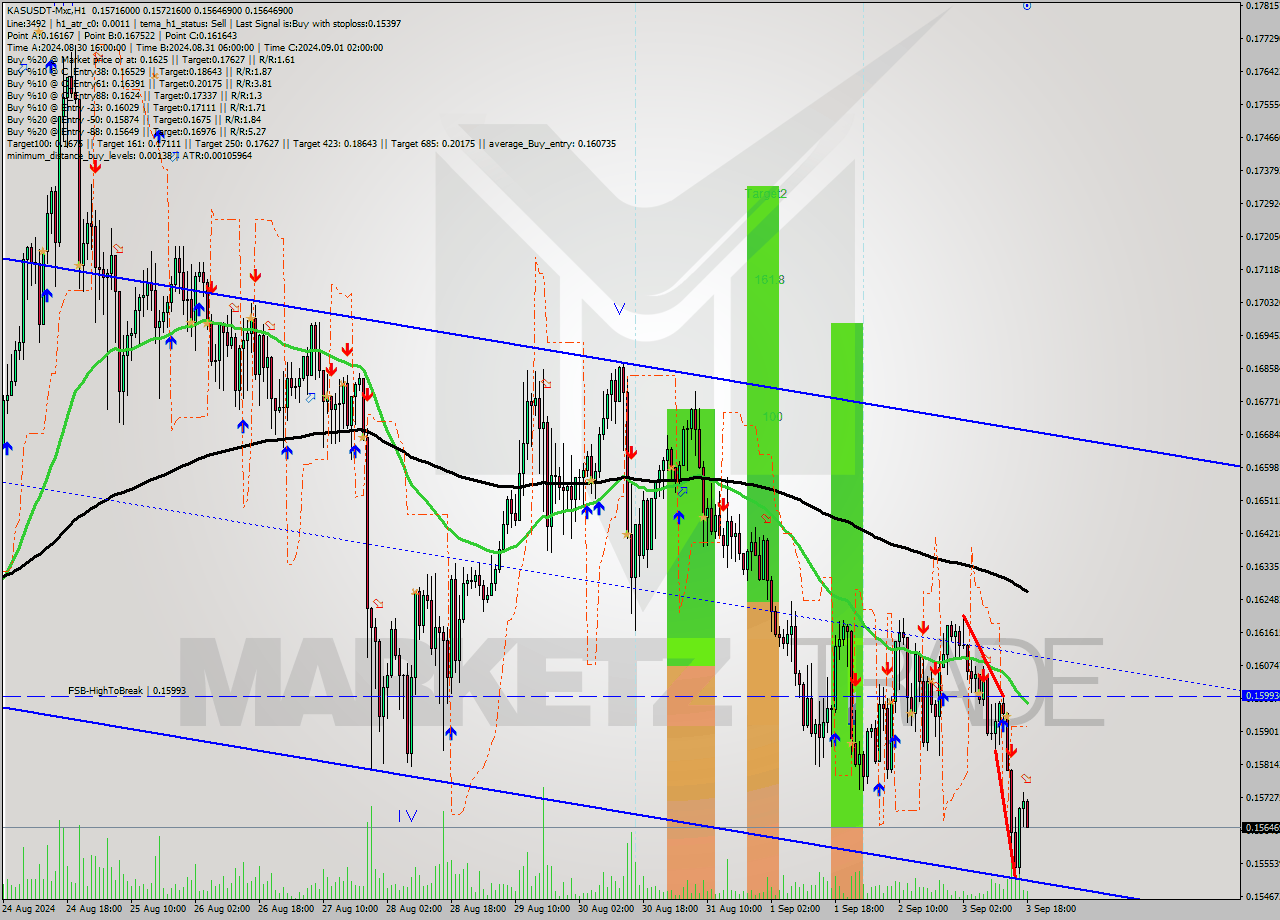The image size is (1280, 920).
Task: Click the Target2 label on green bar
Action: [x=767, y=193]
